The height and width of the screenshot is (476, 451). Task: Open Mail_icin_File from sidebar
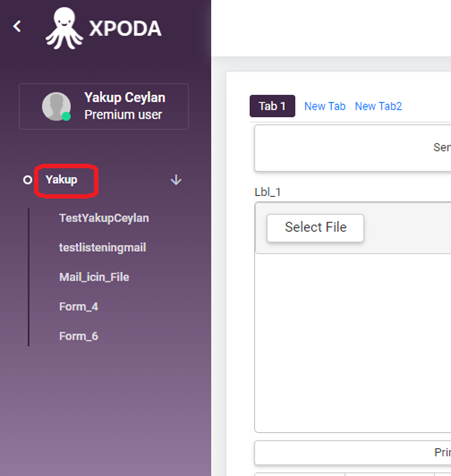[x=94, y=277]
